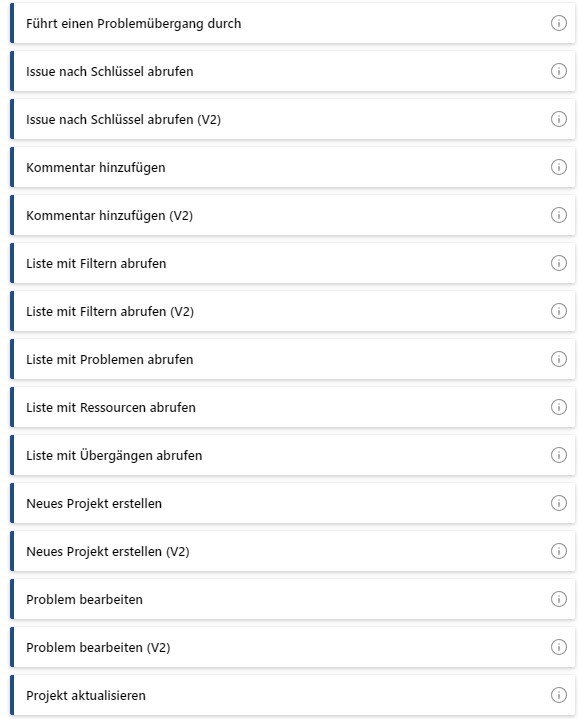Choose Issue nach Schlüssel abrufen action
The height and width of the screenshot is (719, 583).
[x=293, y=71]
